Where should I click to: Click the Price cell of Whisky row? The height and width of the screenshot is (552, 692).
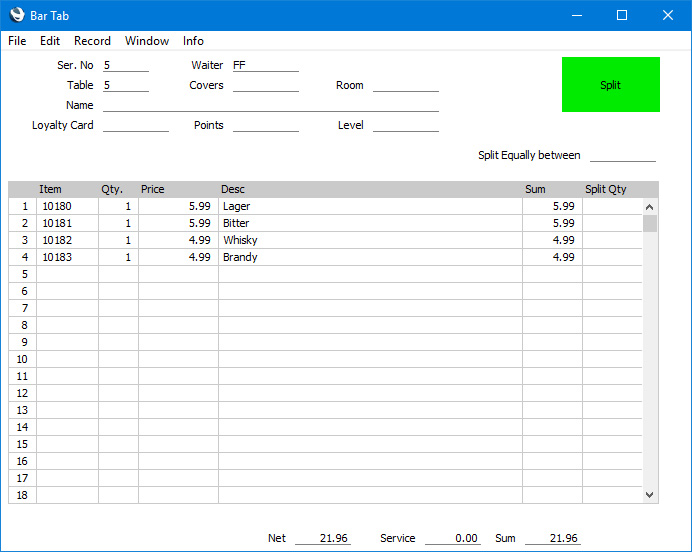click(178, 240)
